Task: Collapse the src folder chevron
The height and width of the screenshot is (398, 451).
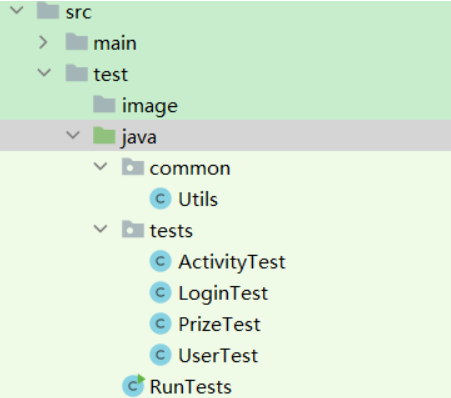Action: coord(17,10)
